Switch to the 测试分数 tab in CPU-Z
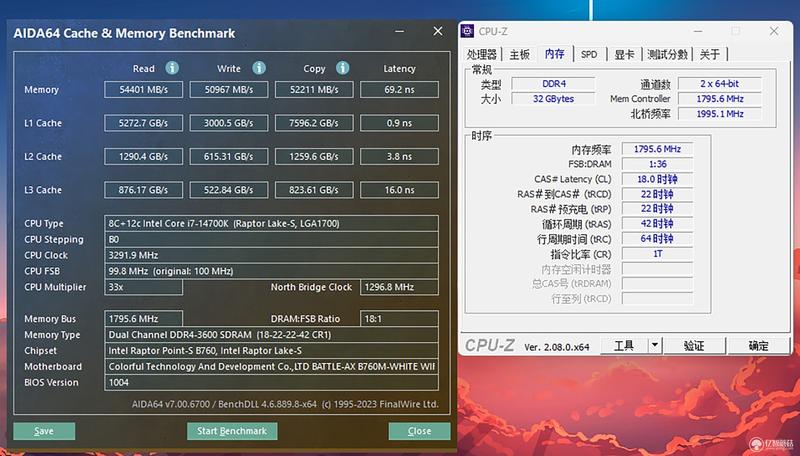 [x=668, y=54]
